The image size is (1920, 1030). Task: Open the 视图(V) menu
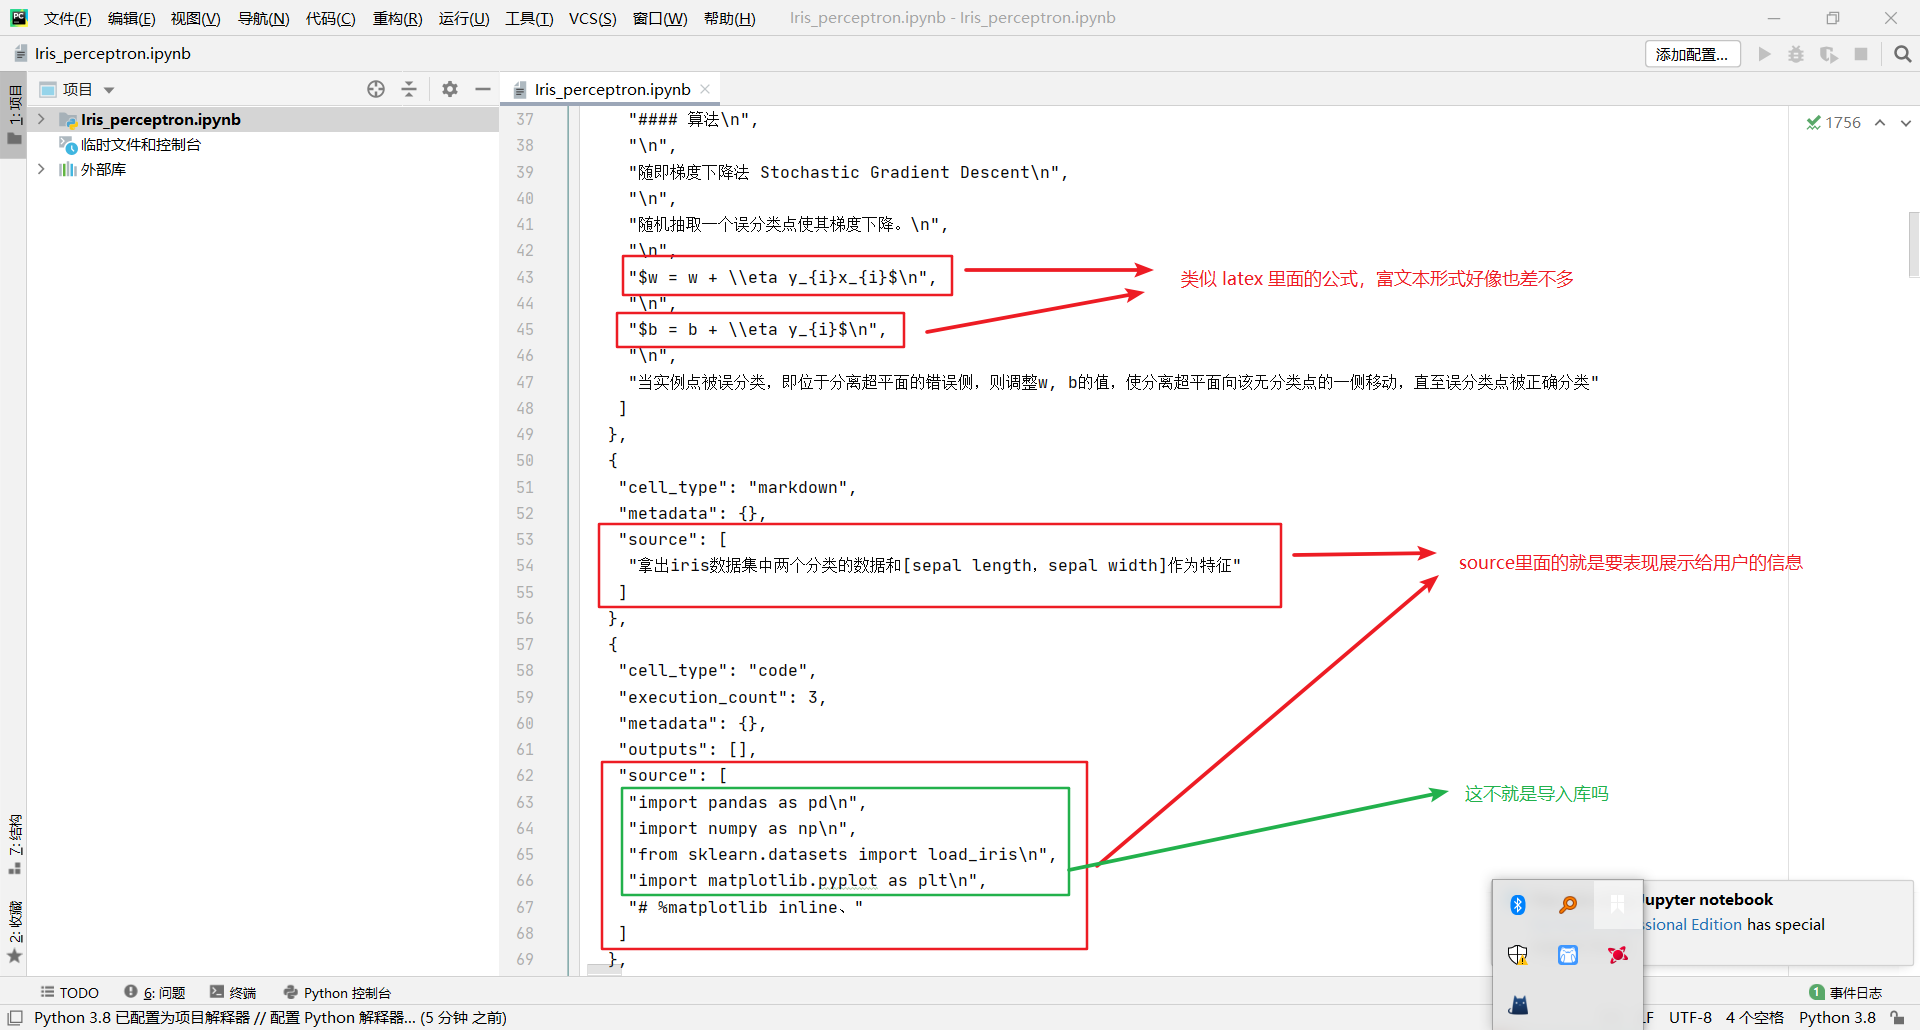[x=195, y=18]
